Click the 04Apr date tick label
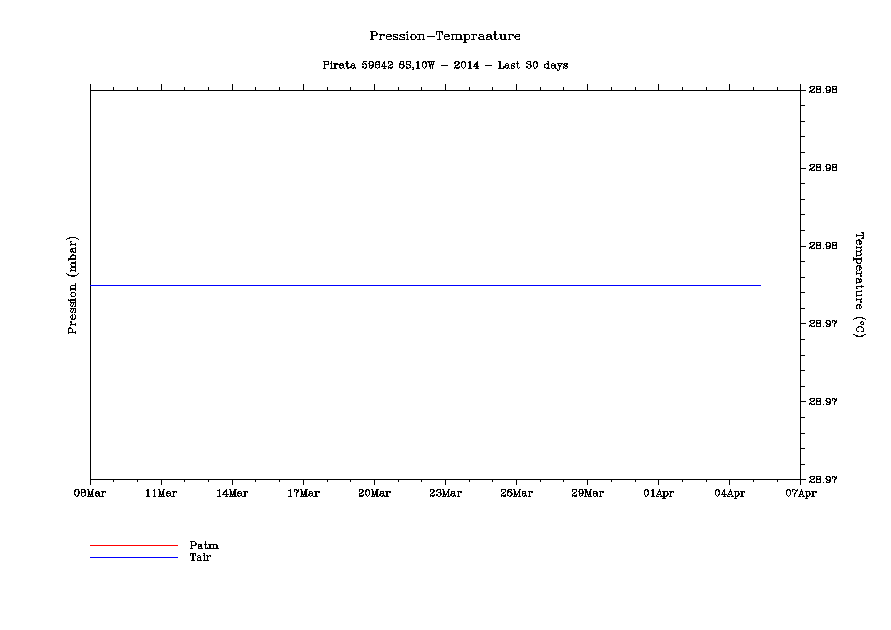891x630 pixels. [729, 492]
